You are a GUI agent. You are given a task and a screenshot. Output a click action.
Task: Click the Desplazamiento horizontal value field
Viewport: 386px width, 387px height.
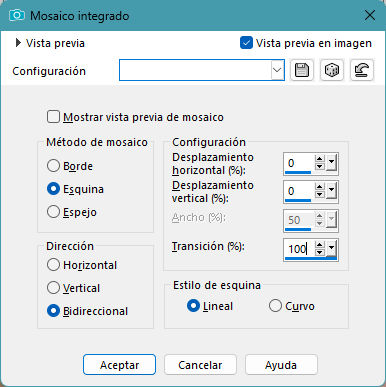coord(299,163)
